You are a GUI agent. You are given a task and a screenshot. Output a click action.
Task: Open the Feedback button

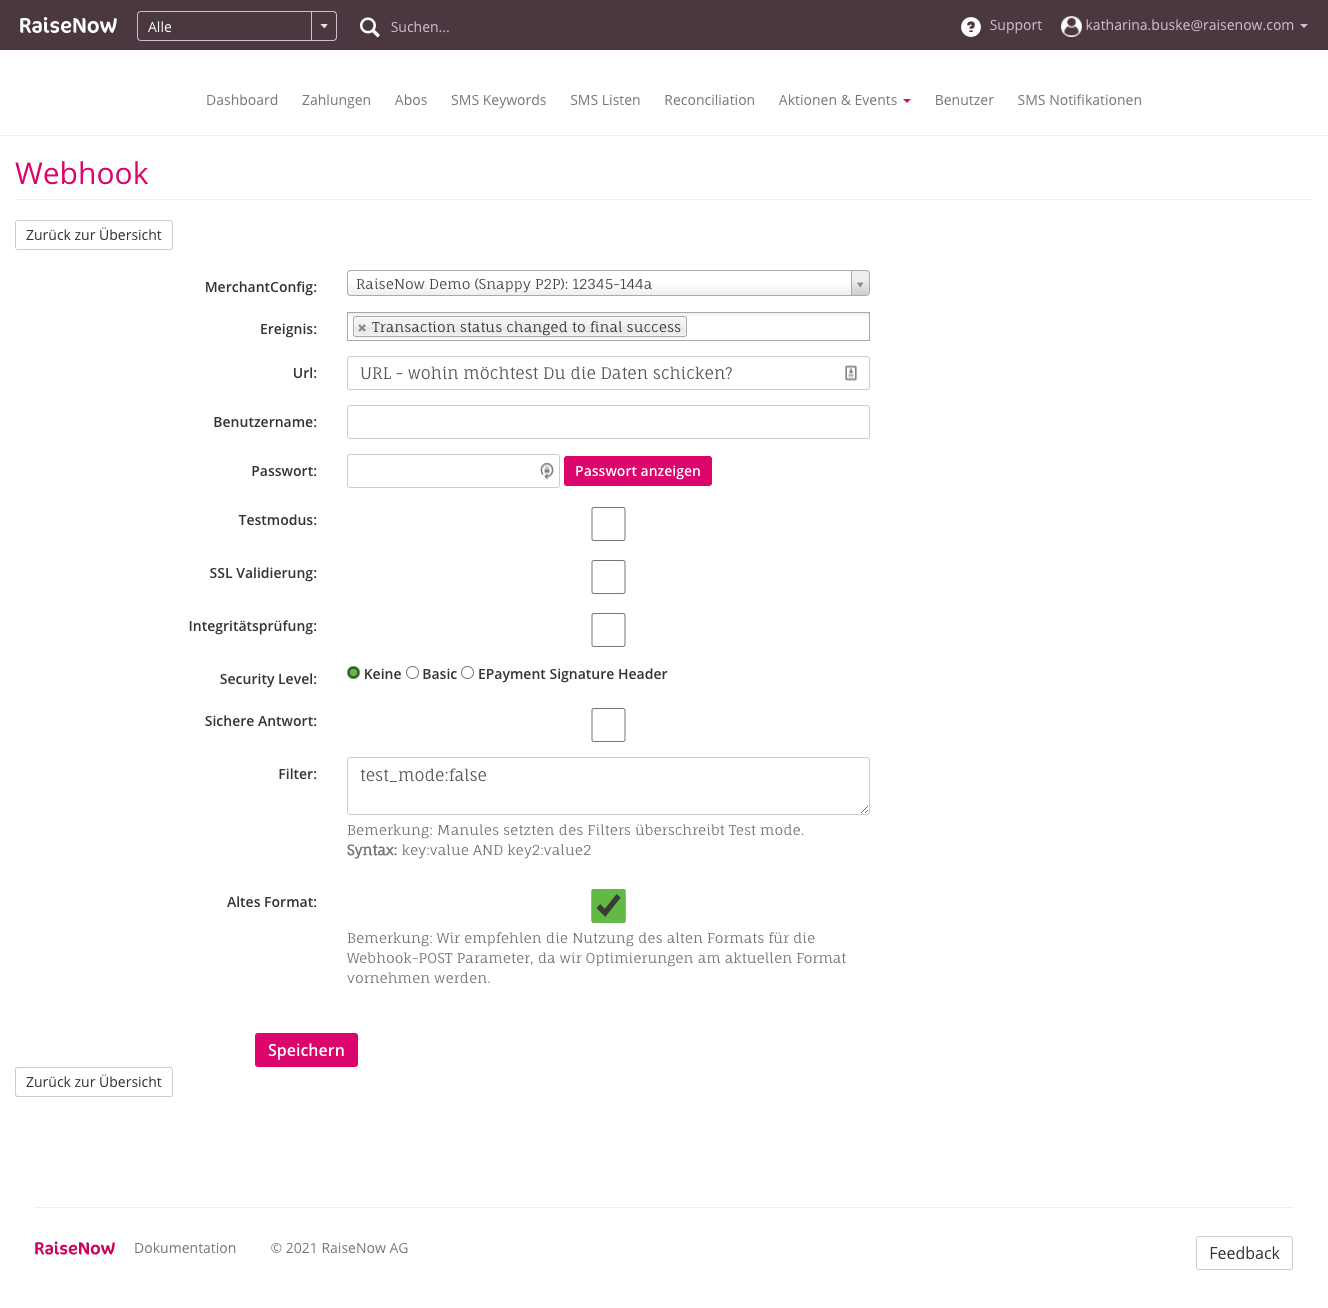pos(1244,1253)
